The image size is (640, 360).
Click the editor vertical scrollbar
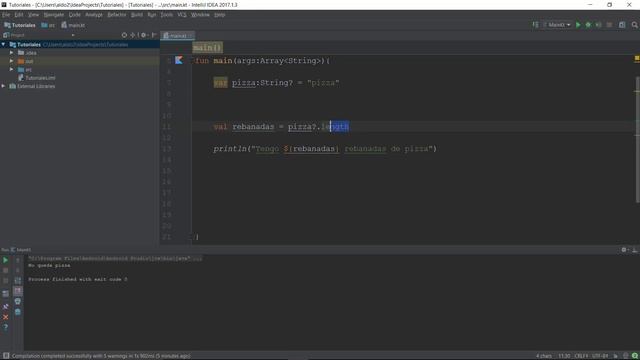click(x=637, y=139)
